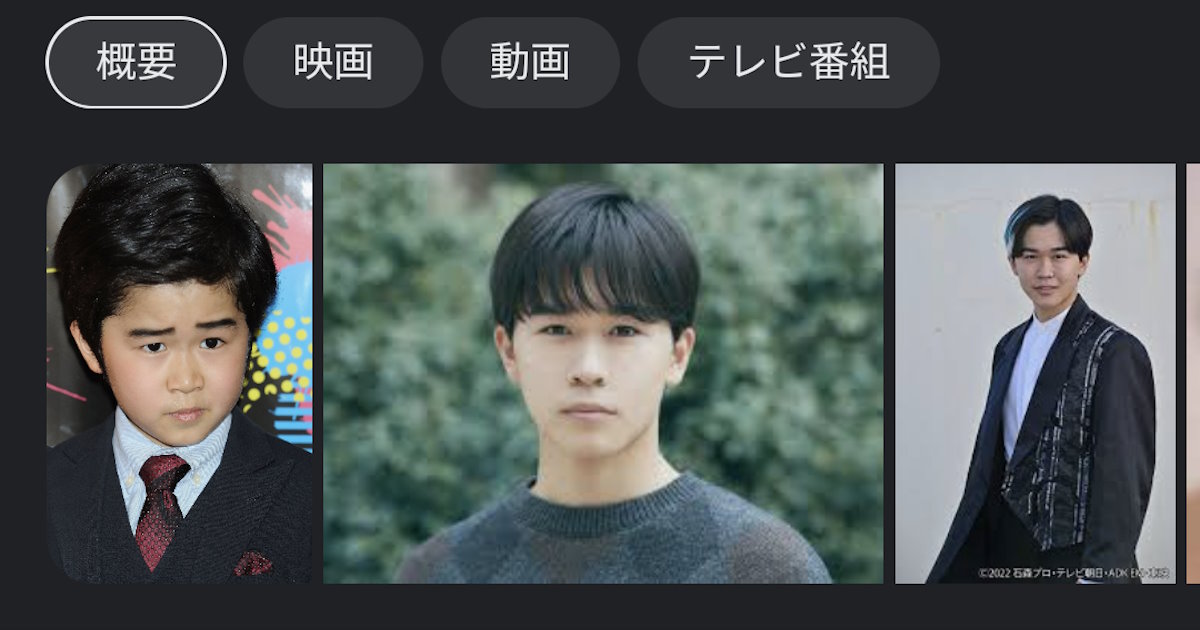Return to overview with the 概要 chip
Image resolution: width=1200 pixels, height=630 pixels.
click(x=136, y=62)
